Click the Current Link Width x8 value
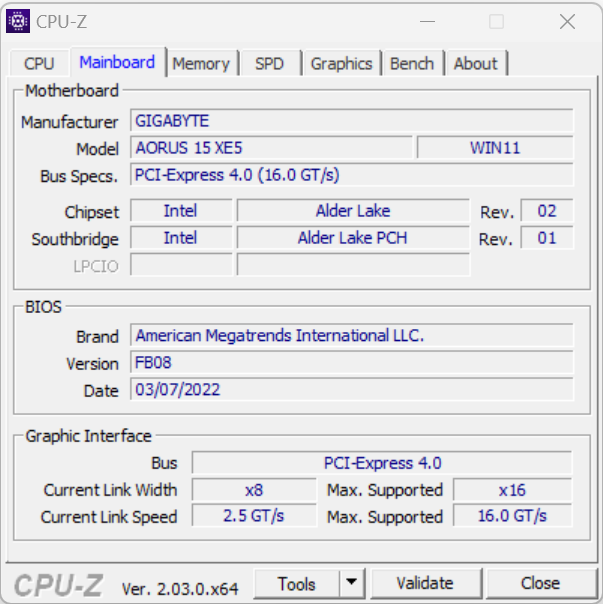 click(x=254, y=490)
